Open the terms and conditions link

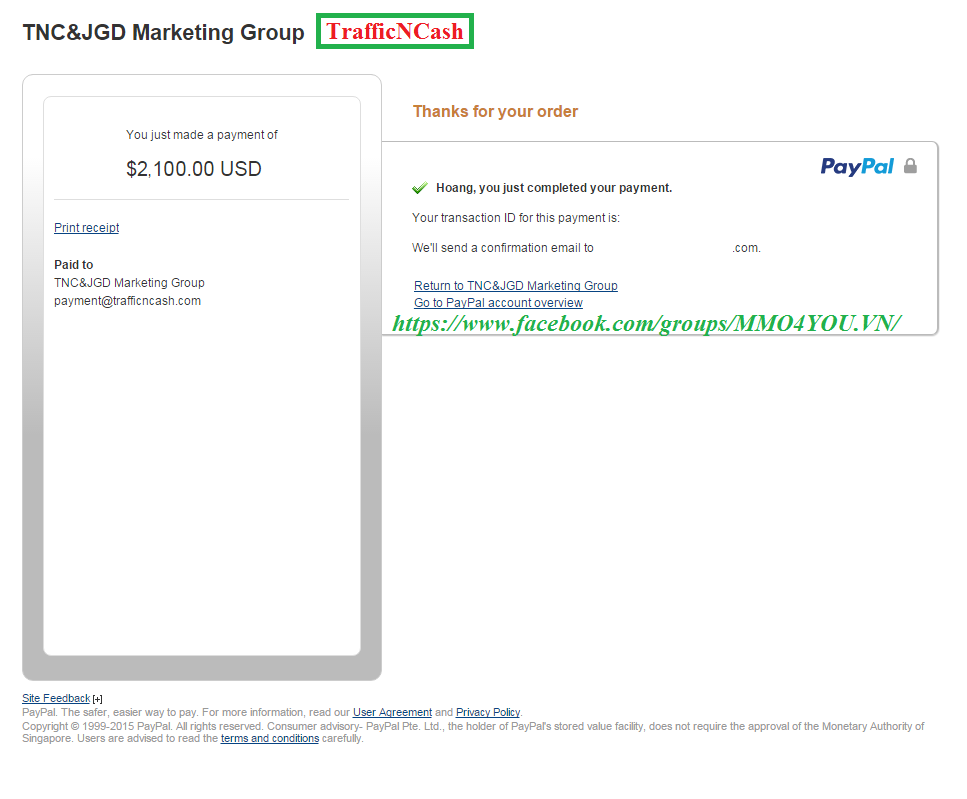[x=270, y=739]
